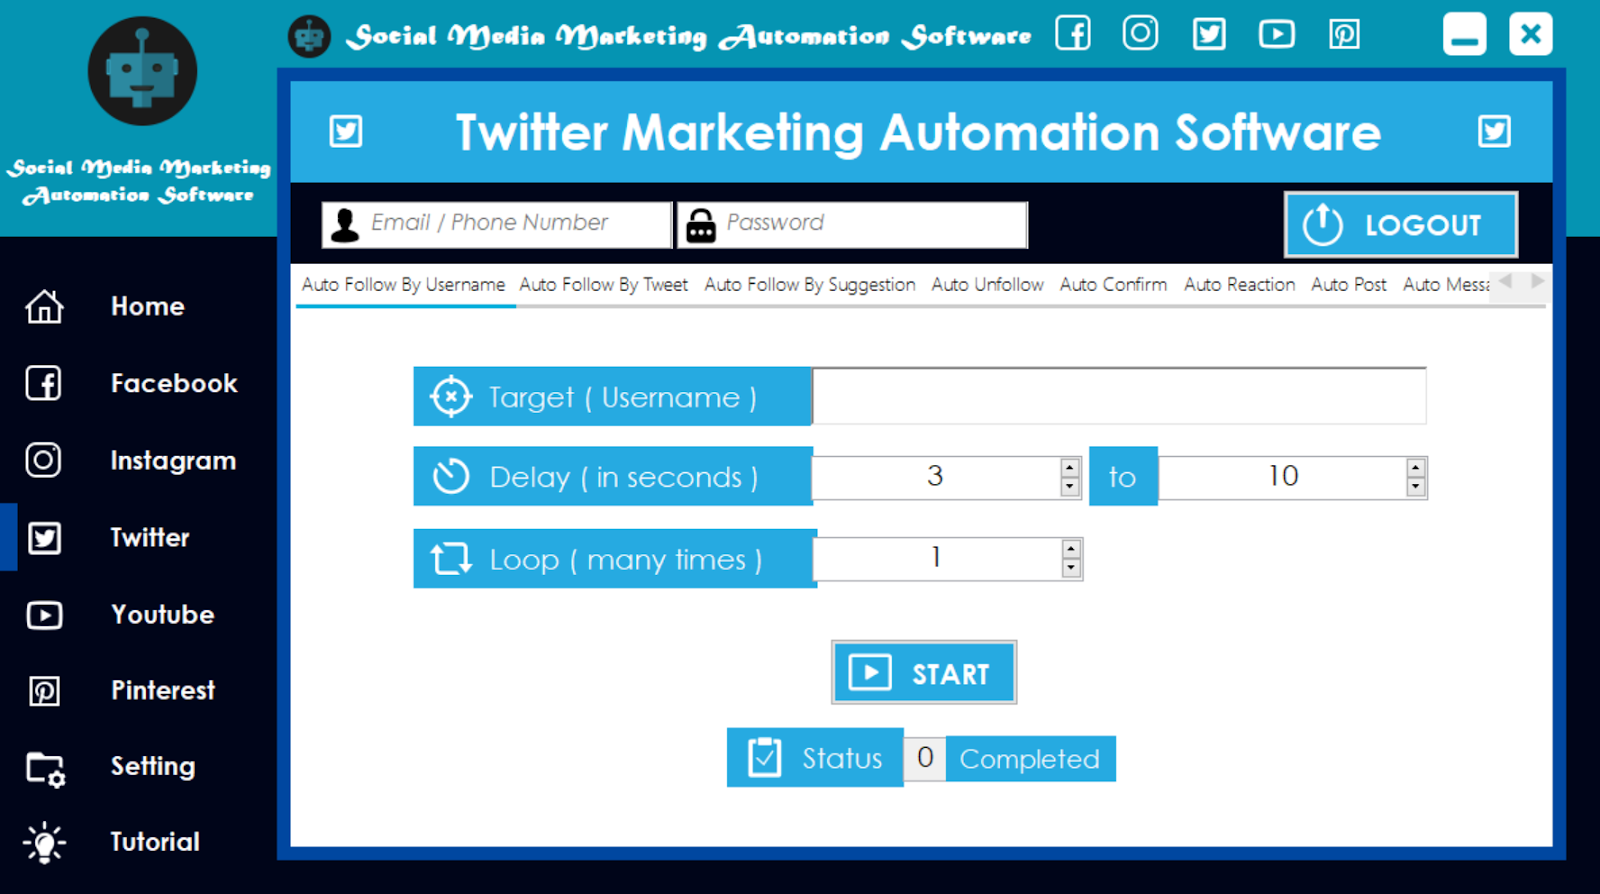This screenshot has height=894, width=1600.
Task: Open the Setting menu item
Action: tap(152, 766)
